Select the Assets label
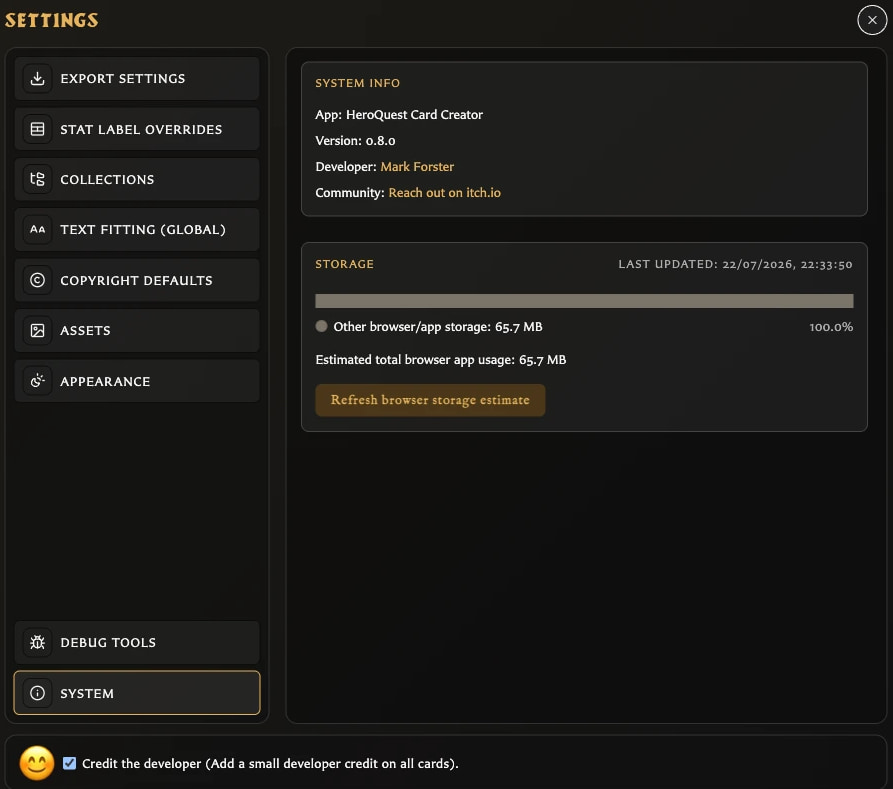The image size is (893, 789). click(x=85, y=330)
